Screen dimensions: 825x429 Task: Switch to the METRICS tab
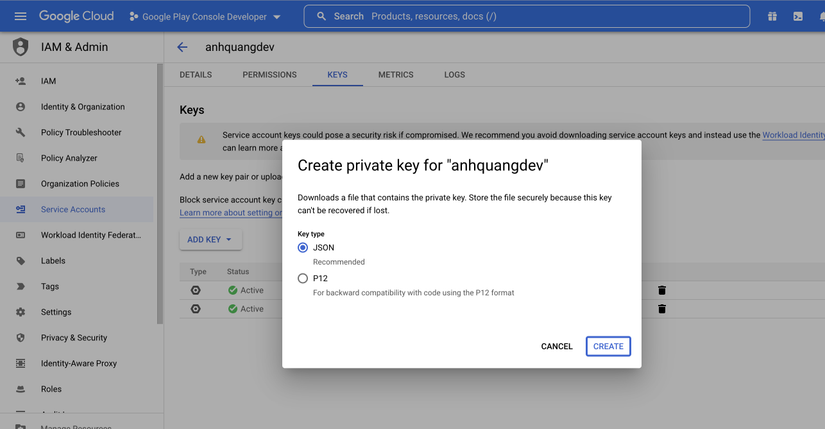point(395,75)
